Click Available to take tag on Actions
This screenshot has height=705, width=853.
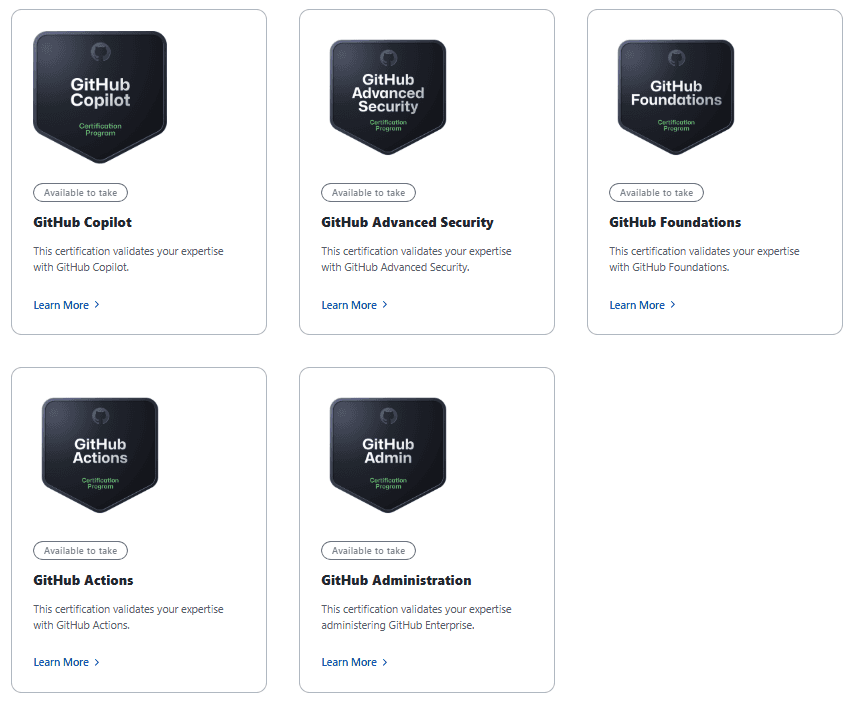pyautogui.click(x=80, y=550)
